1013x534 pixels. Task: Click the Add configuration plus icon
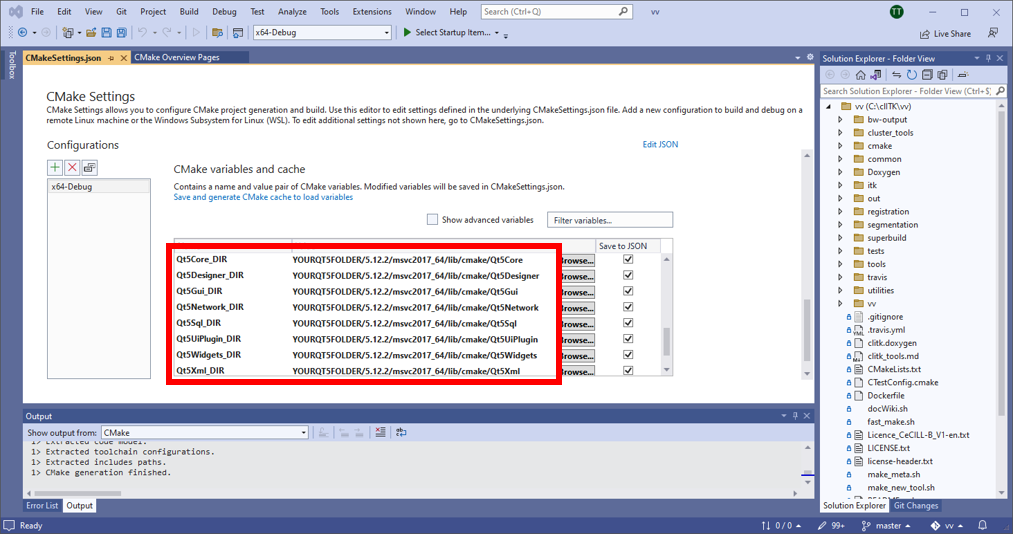point(55,168)
